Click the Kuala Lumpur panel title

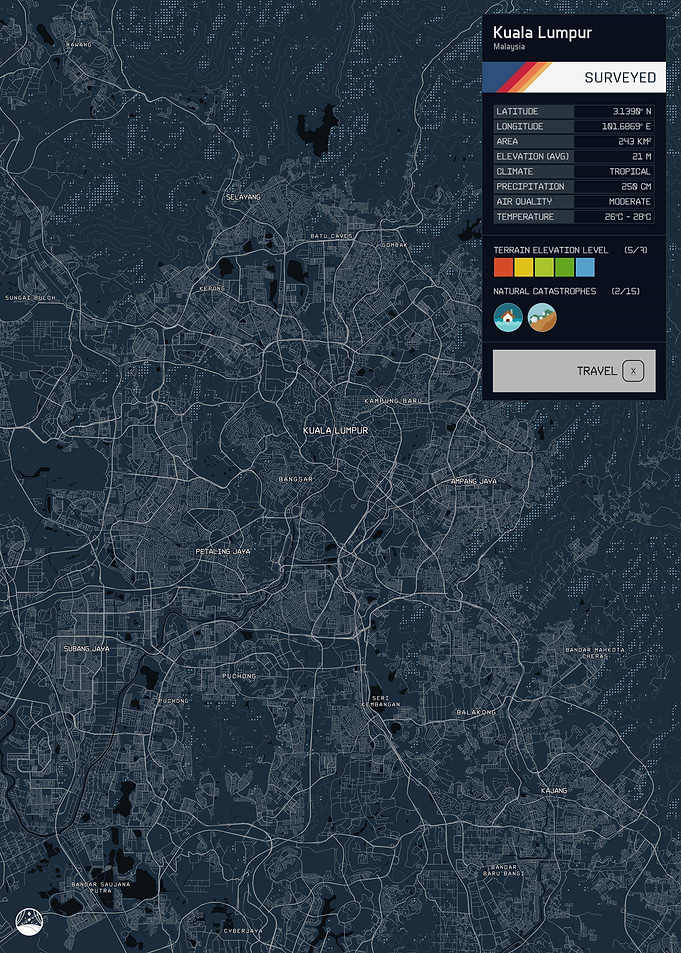coord(542,32)
